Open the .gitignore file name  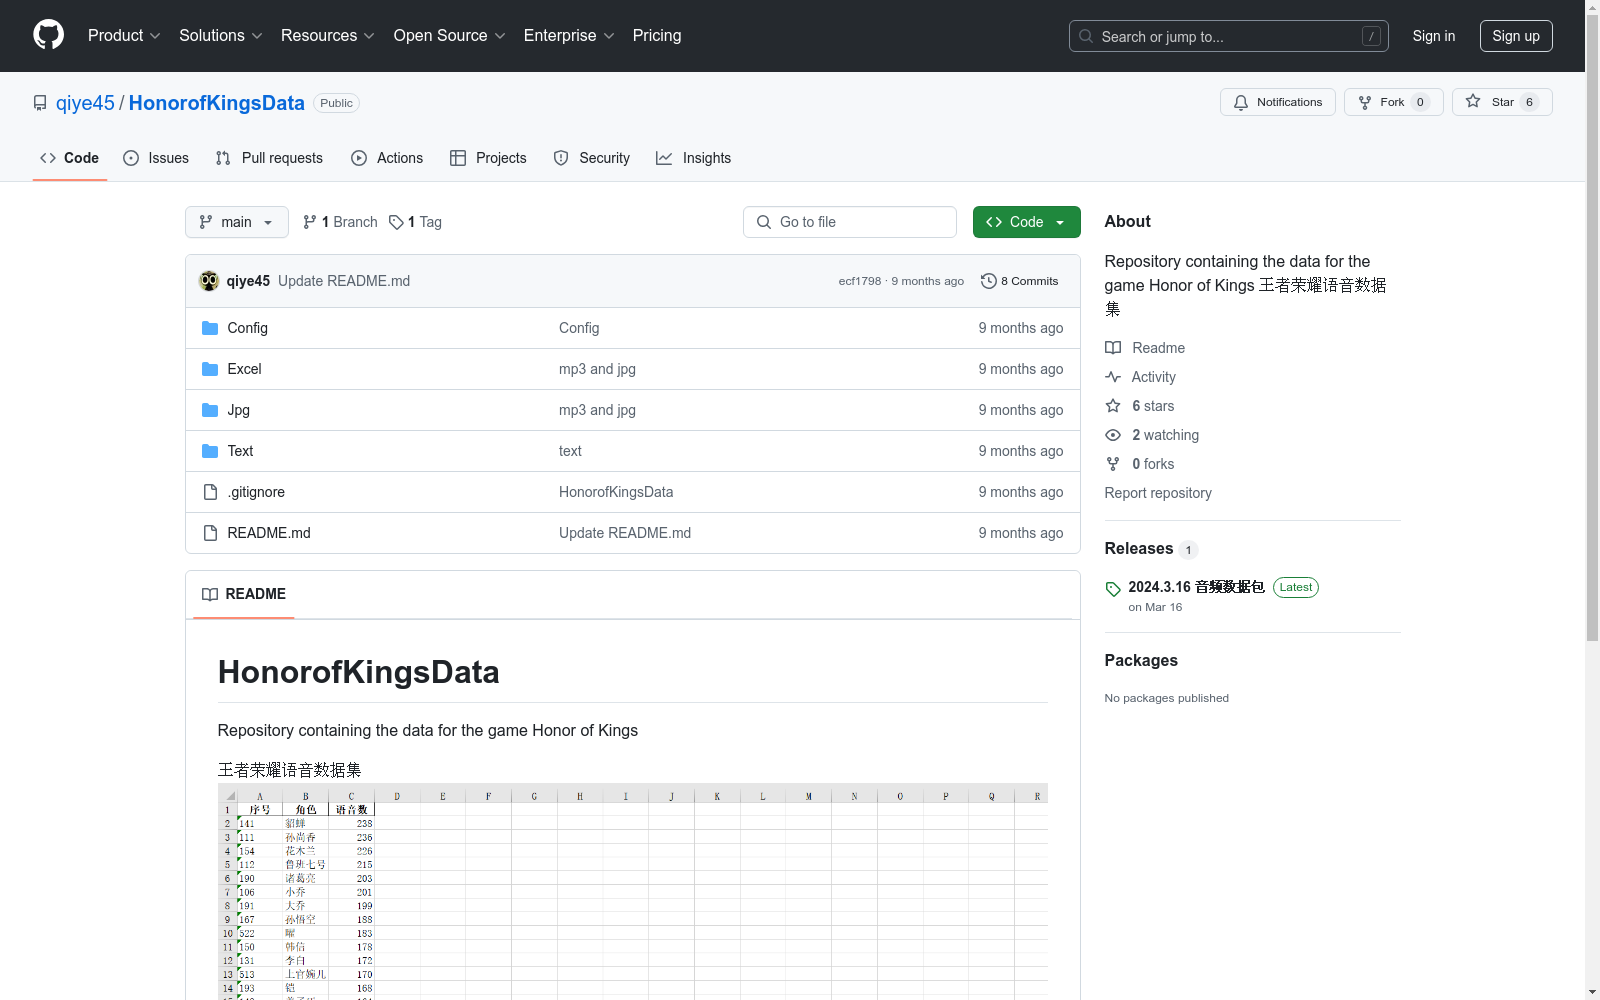click(256, 492)
